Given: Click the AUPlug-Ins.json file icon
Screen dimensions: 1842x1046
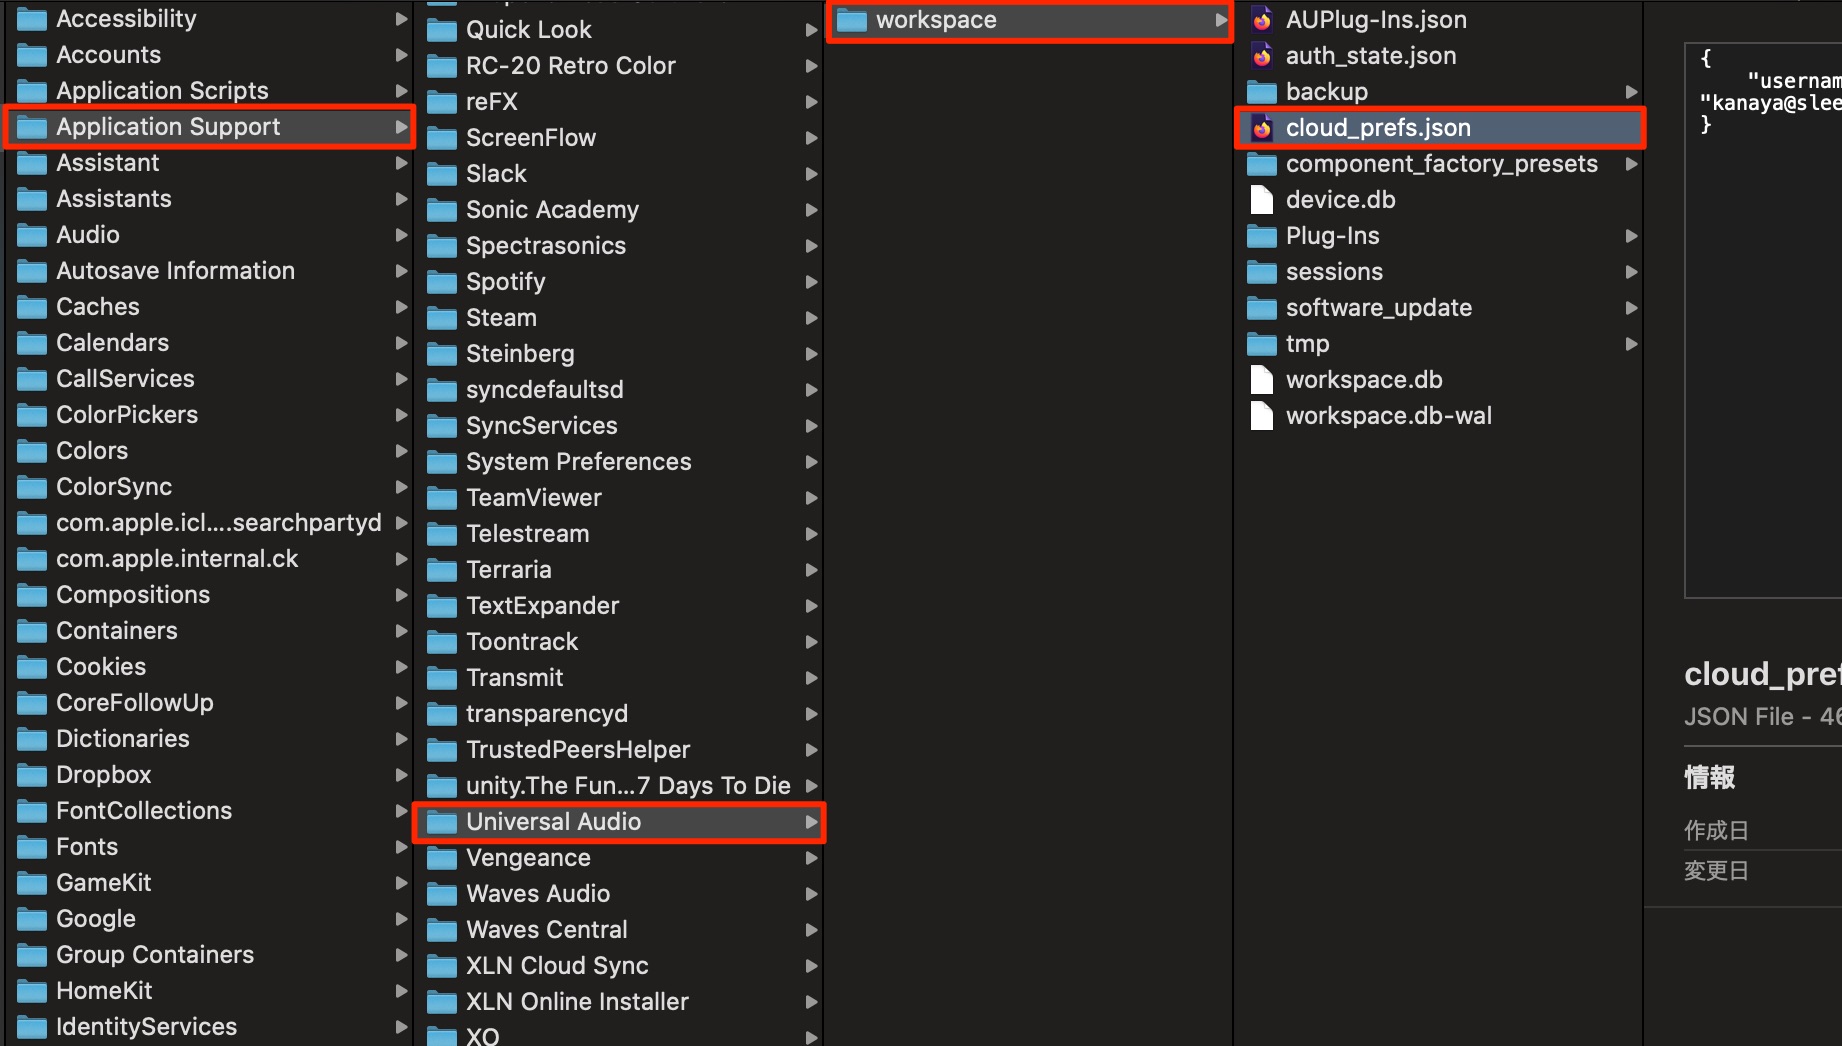Looking at the screenshot, I should click(1262, 20).
